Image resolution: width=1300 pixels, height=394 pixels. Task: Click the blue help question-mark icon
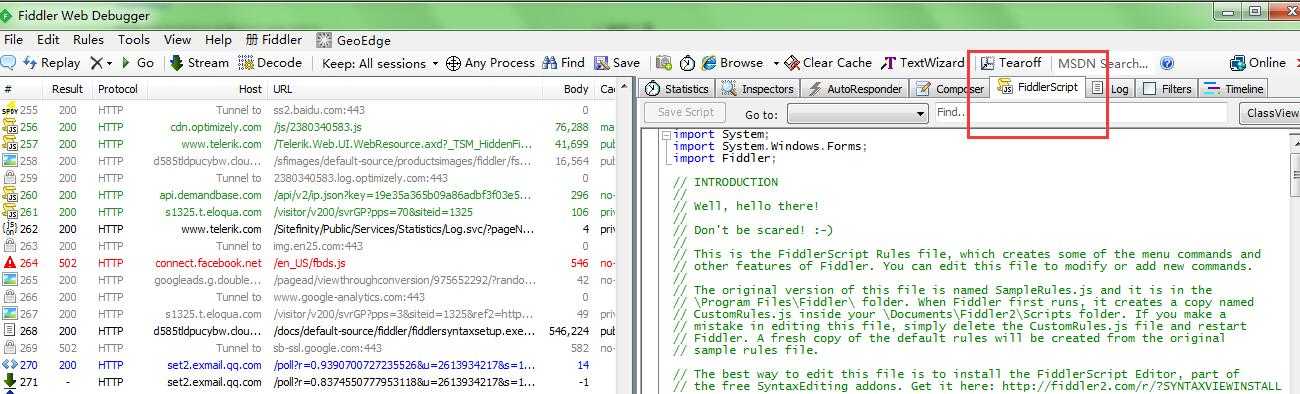pyautogui.click(x=1166, y=63)
